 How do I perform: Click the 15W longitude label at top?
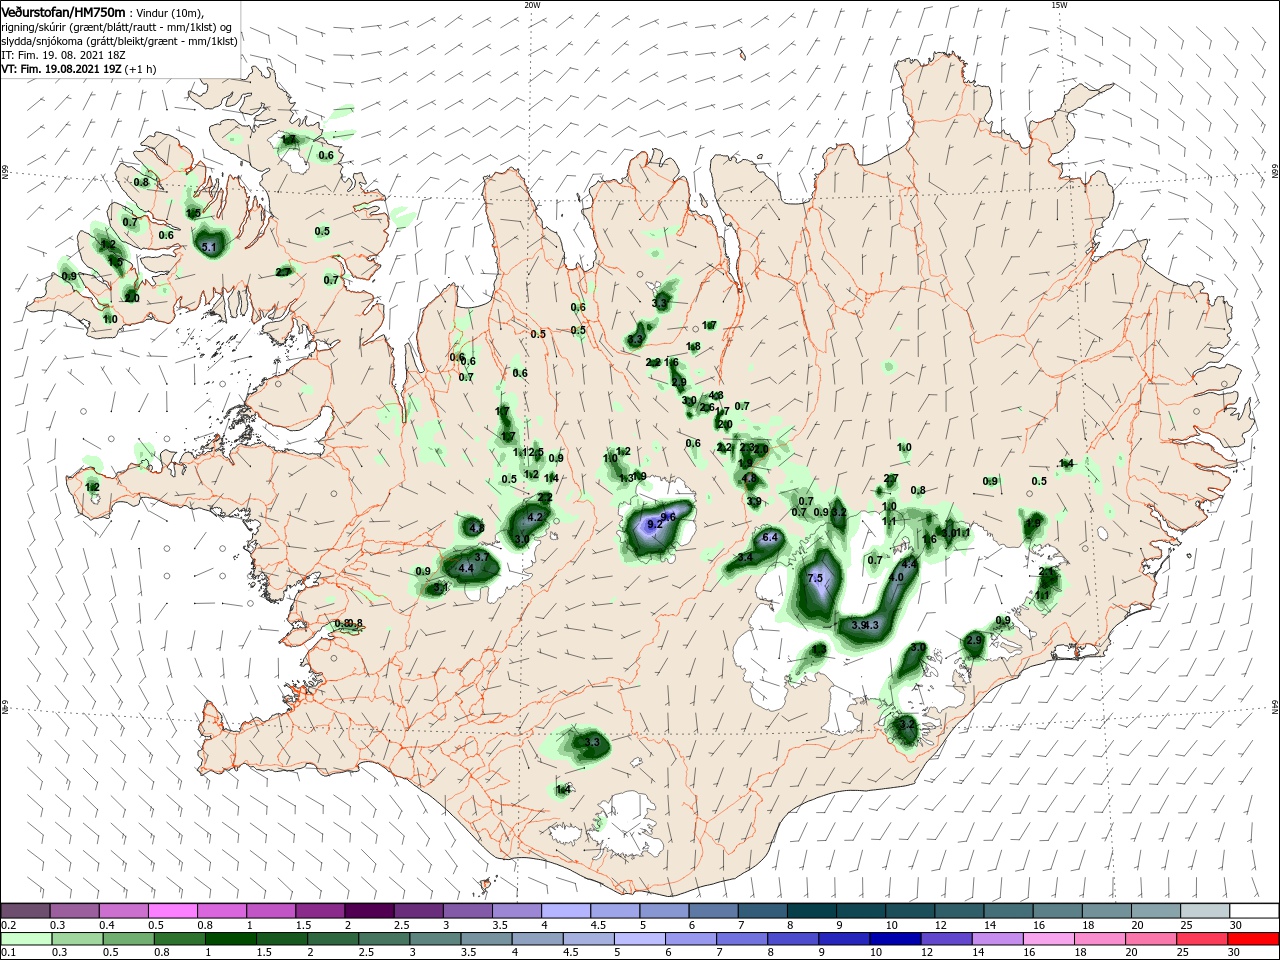pos(1058,5)
